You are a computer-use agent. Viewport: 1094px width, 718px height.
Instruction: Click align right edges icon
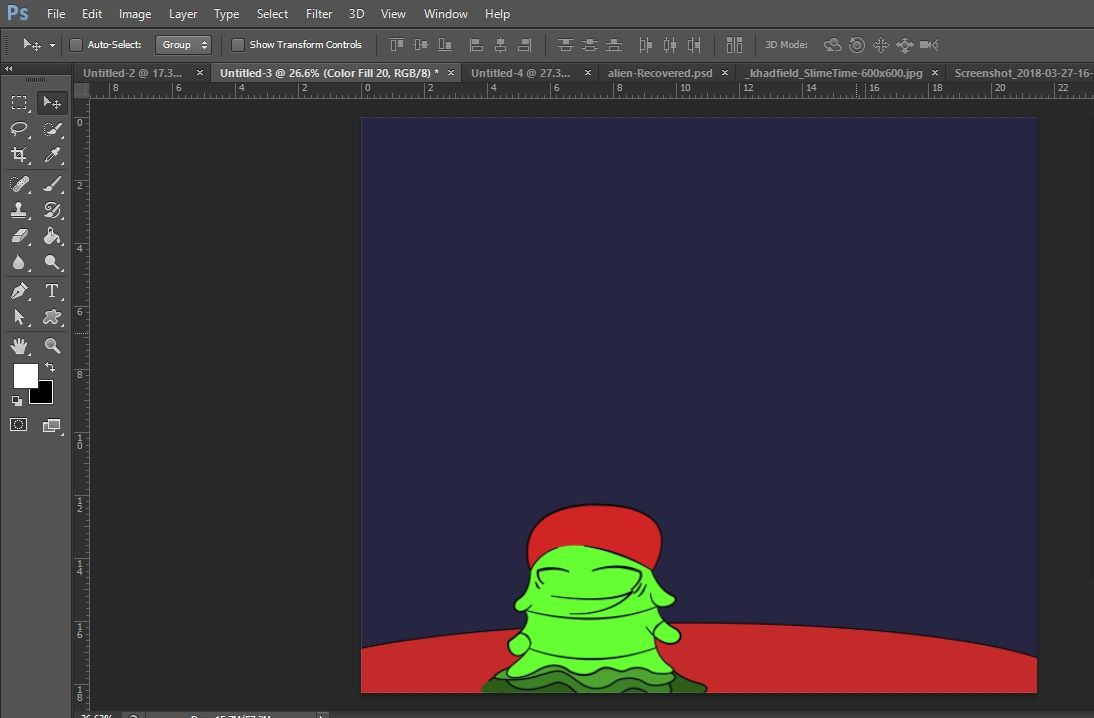[525, 45]
